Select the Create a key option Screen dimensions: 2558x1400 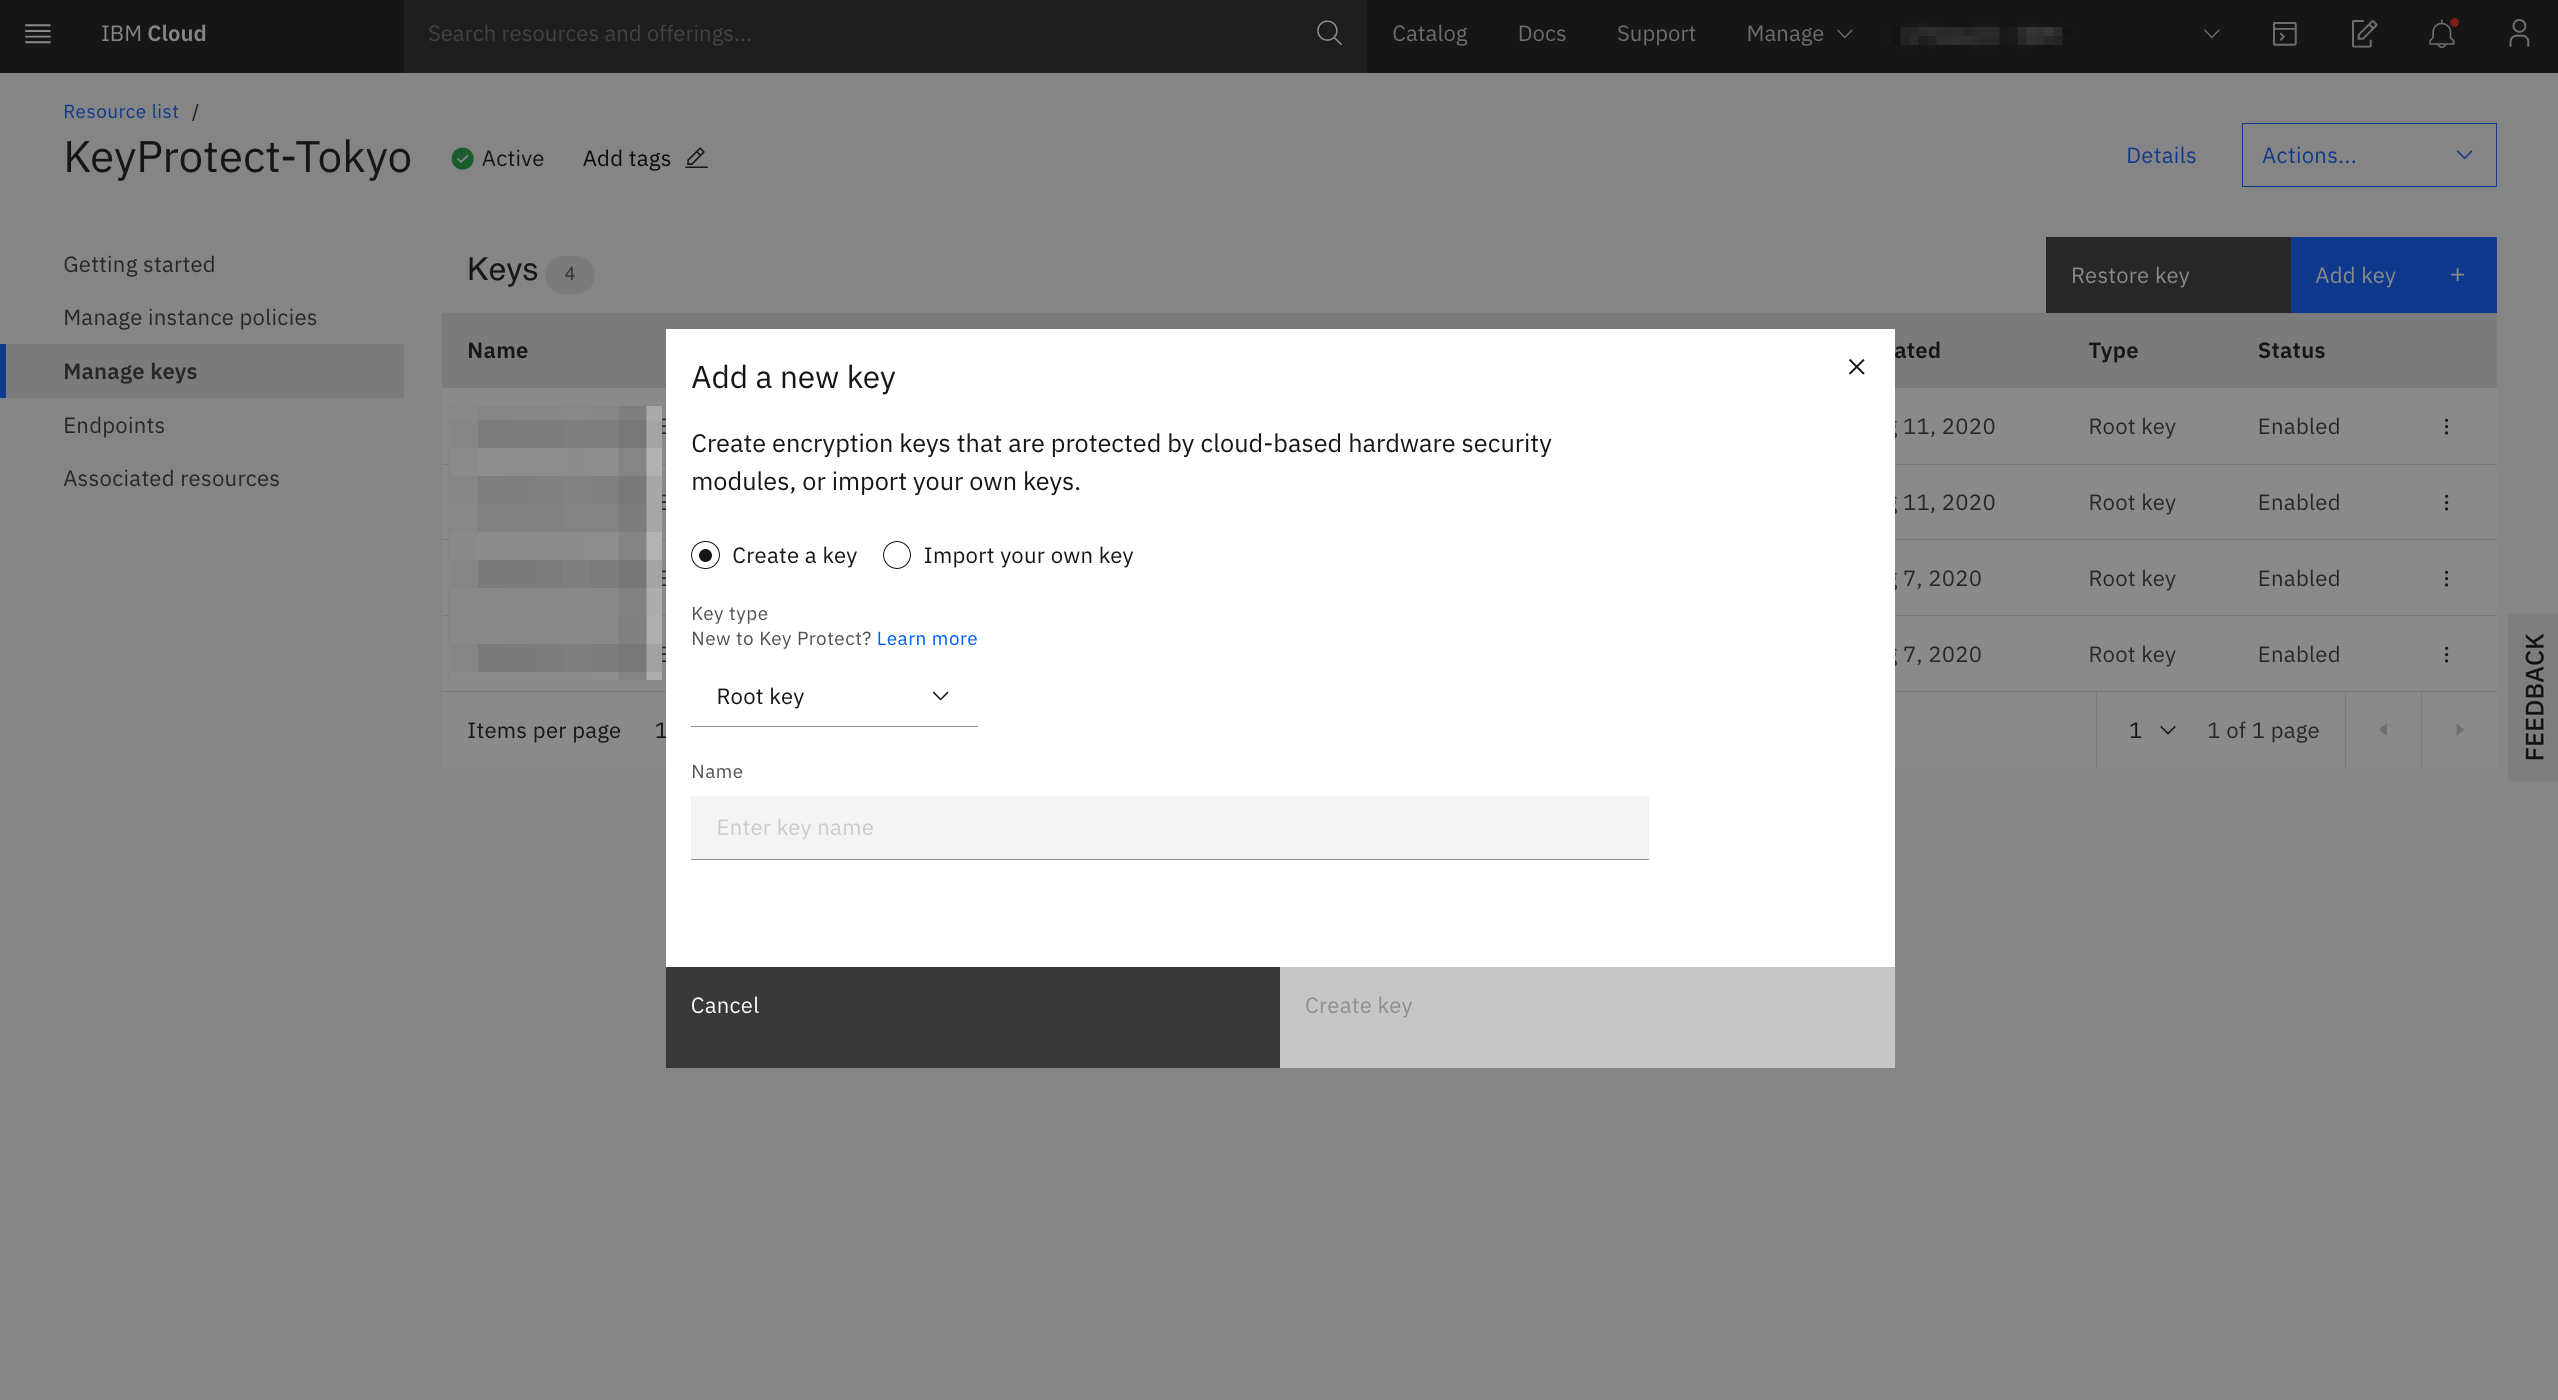tap(706, 556)
